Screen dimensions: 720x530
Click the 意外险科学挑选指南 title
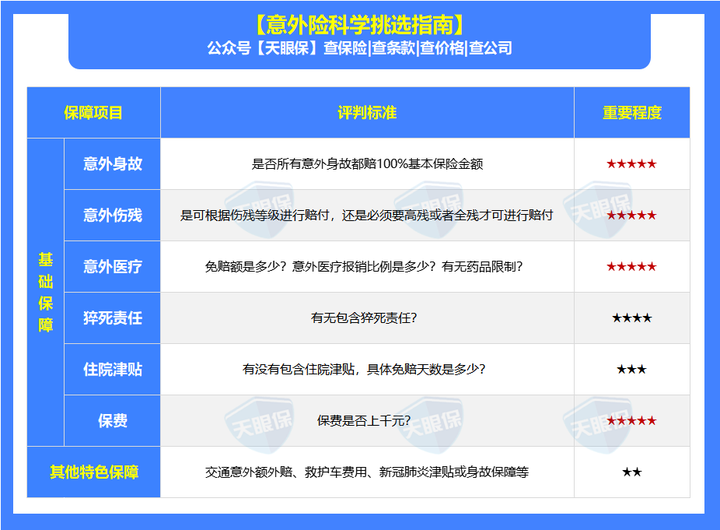click(x=359, y=23)
